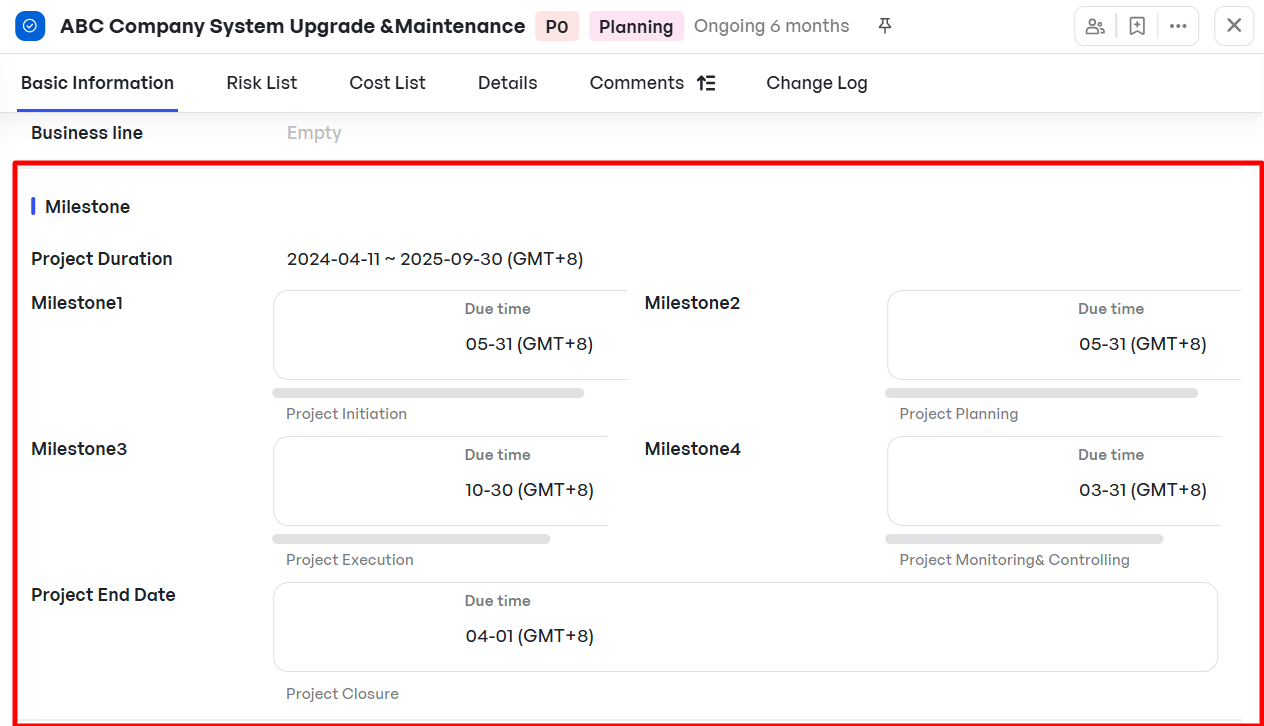The image size is (1264, 726).
Task: Pin this record with the pin icon
Action: click(x=885, y=26)
